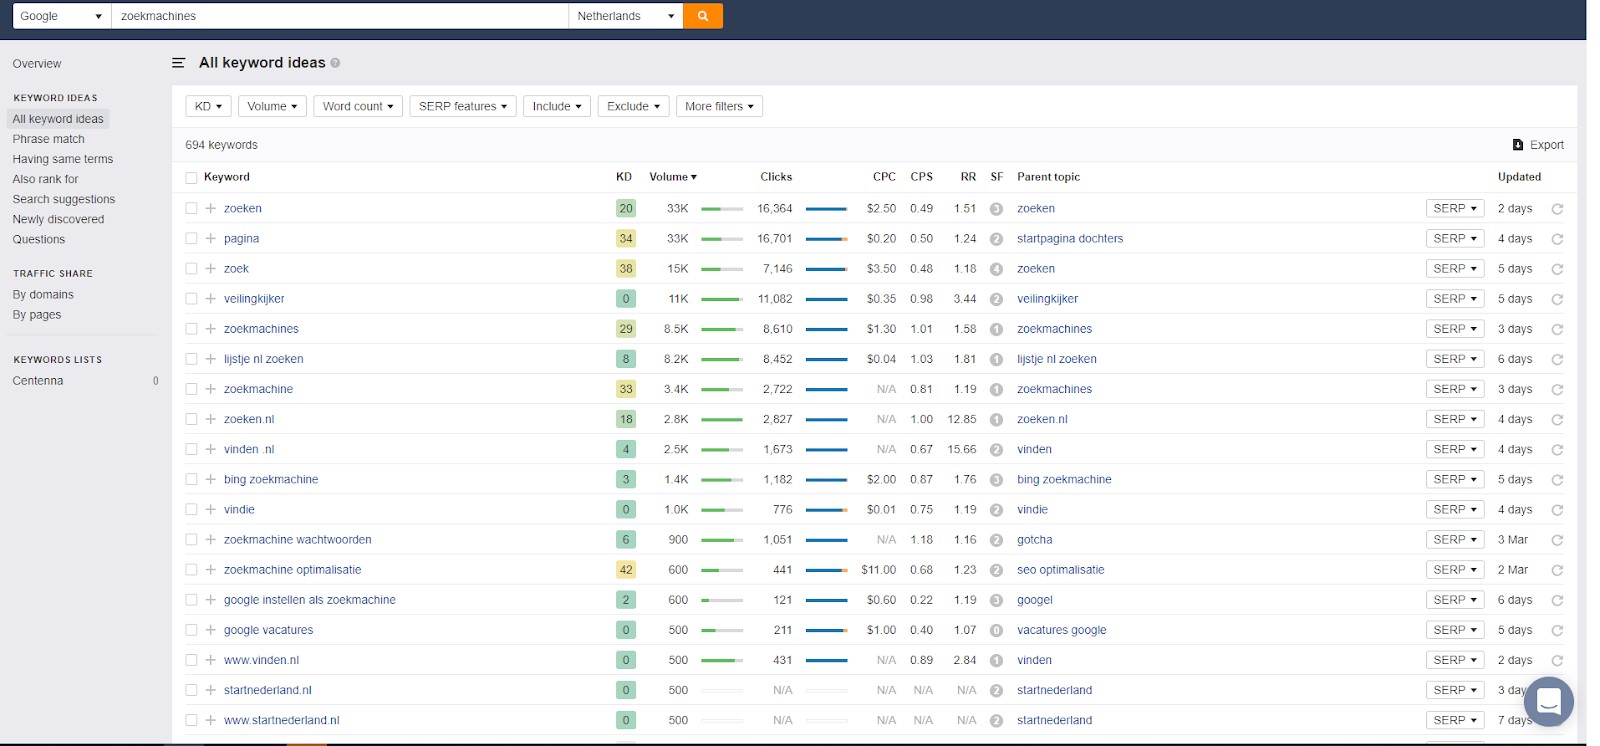This screenshot has width=1600, height=746.
Task: Open the KD filter dropdown
Action: click(208, 106)
